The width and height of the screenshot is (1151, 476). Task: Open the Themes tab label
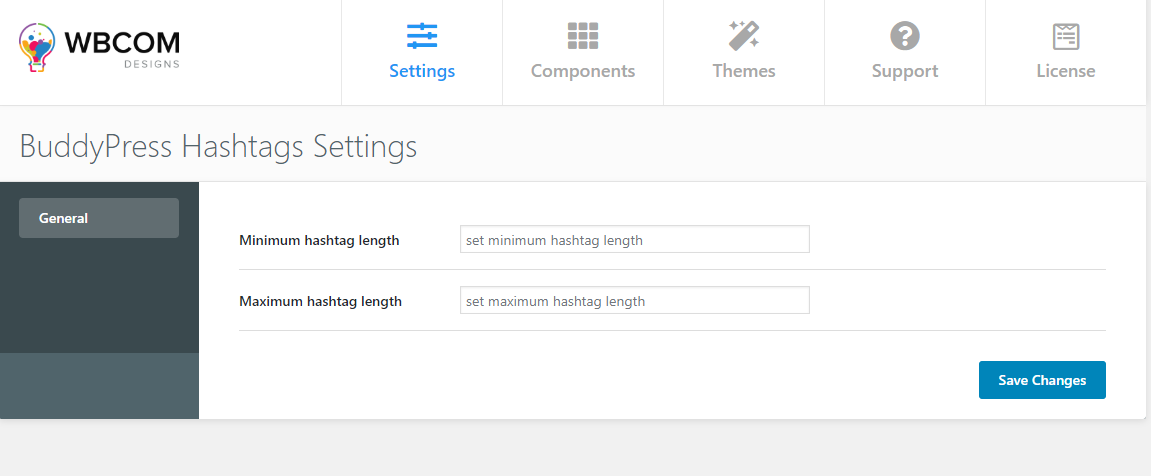point(744,71)
